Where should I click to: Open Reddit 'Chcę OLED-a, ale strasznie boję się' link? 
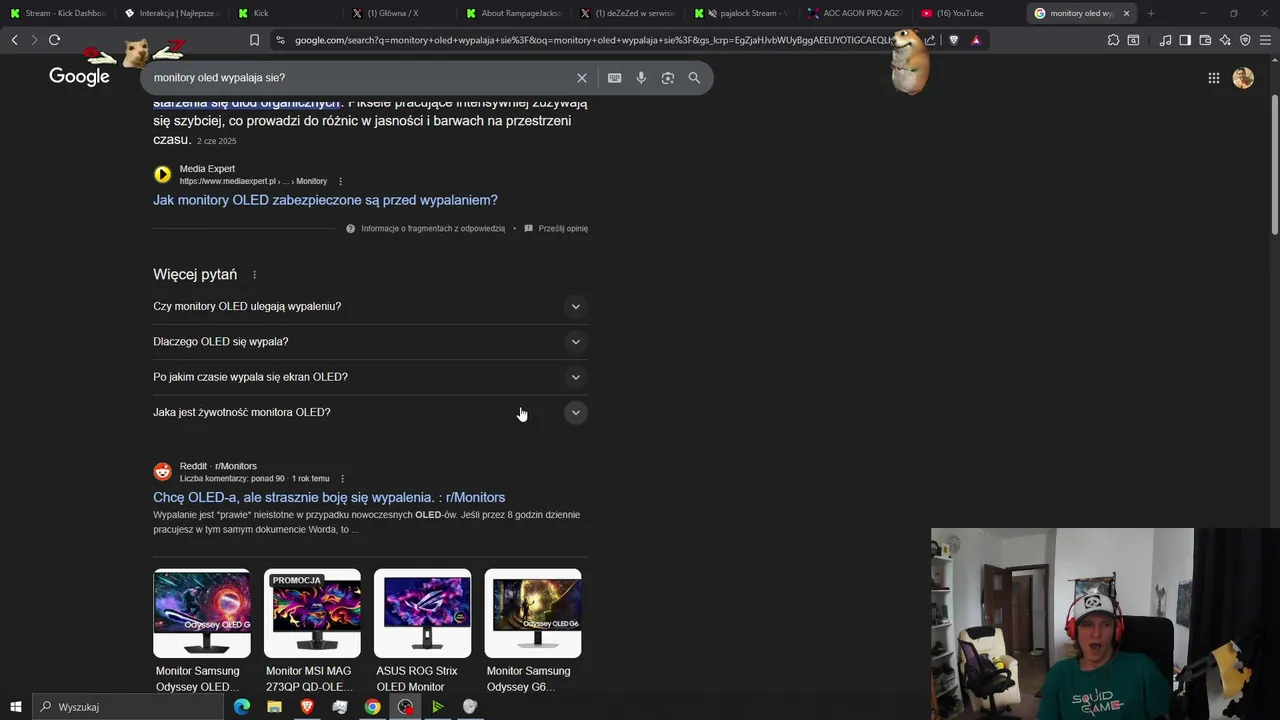(x=329, y=497)
